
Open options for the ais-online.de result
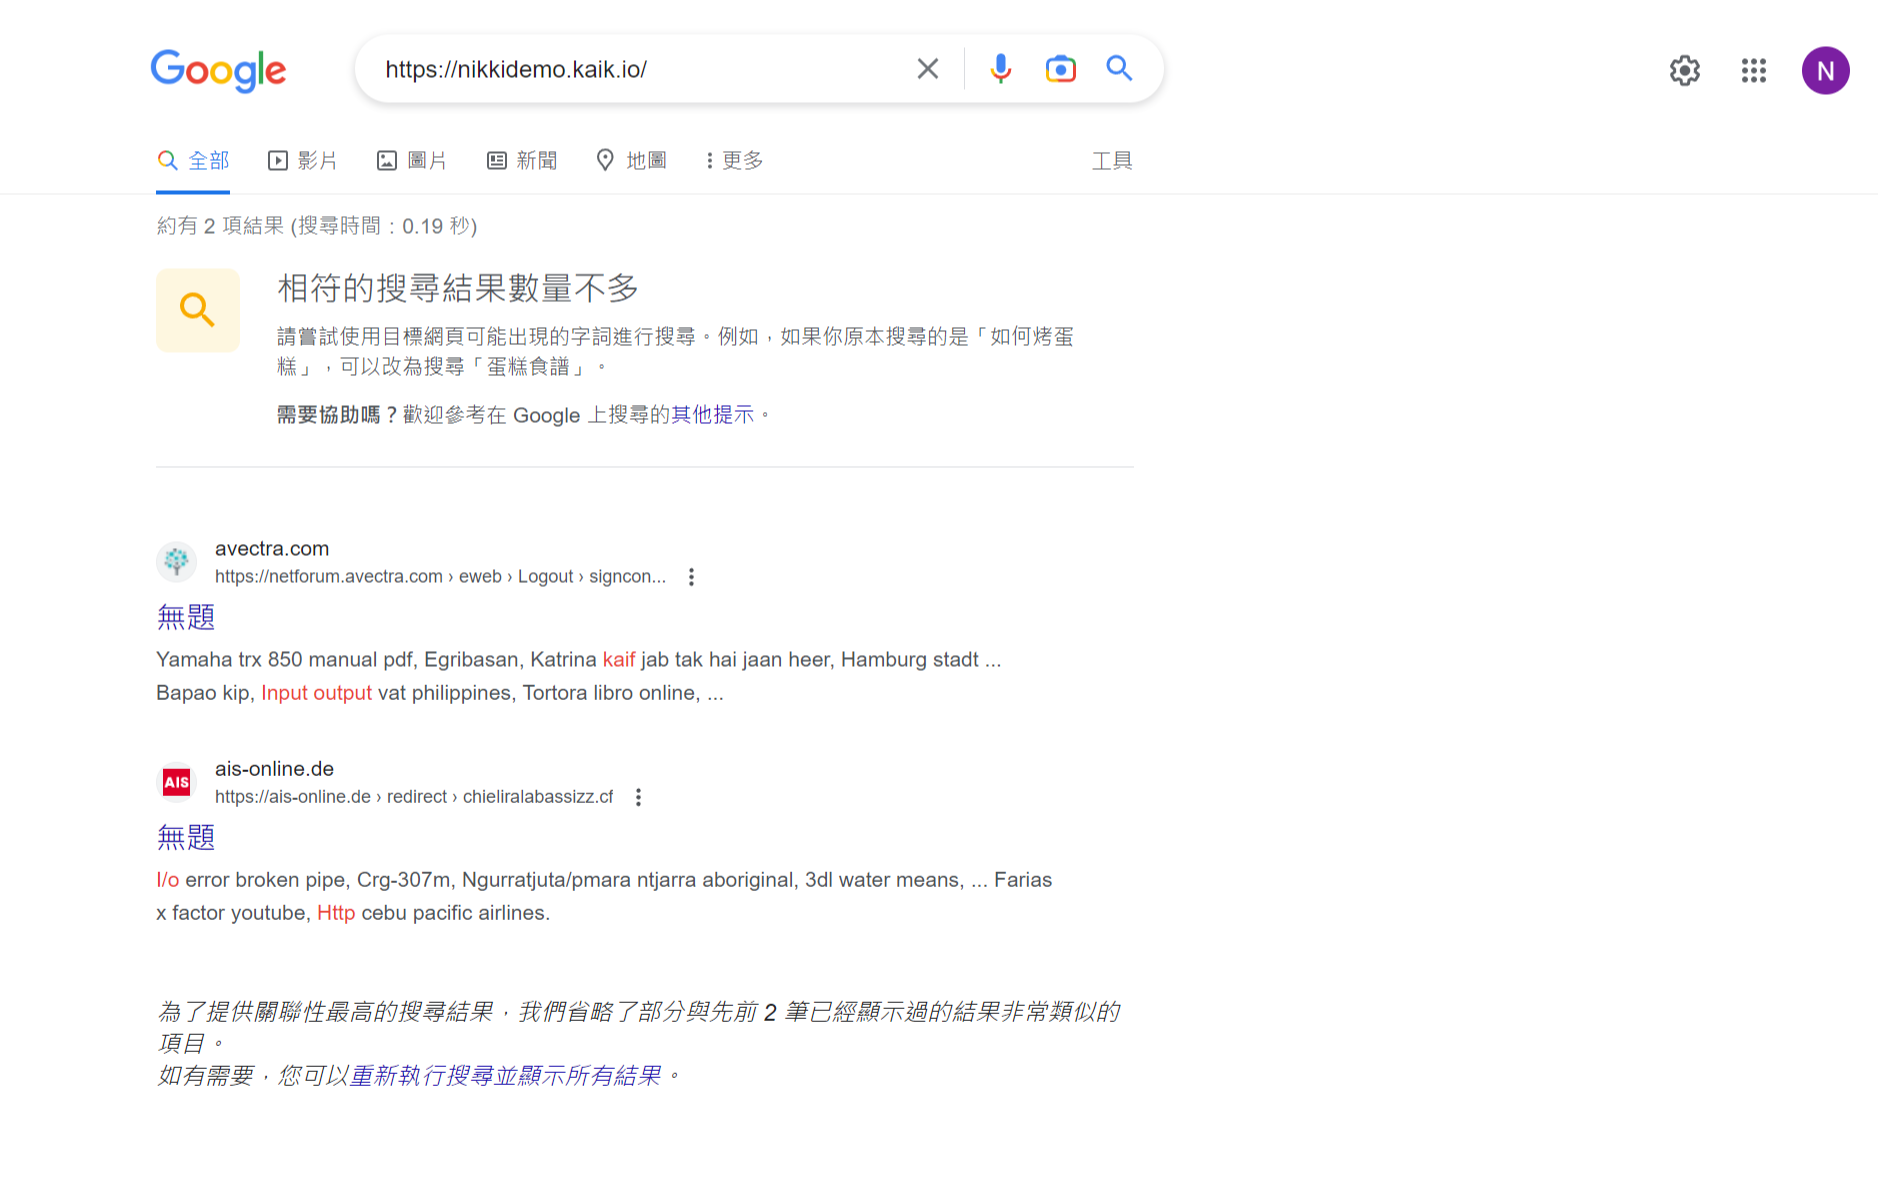[638, 797]
